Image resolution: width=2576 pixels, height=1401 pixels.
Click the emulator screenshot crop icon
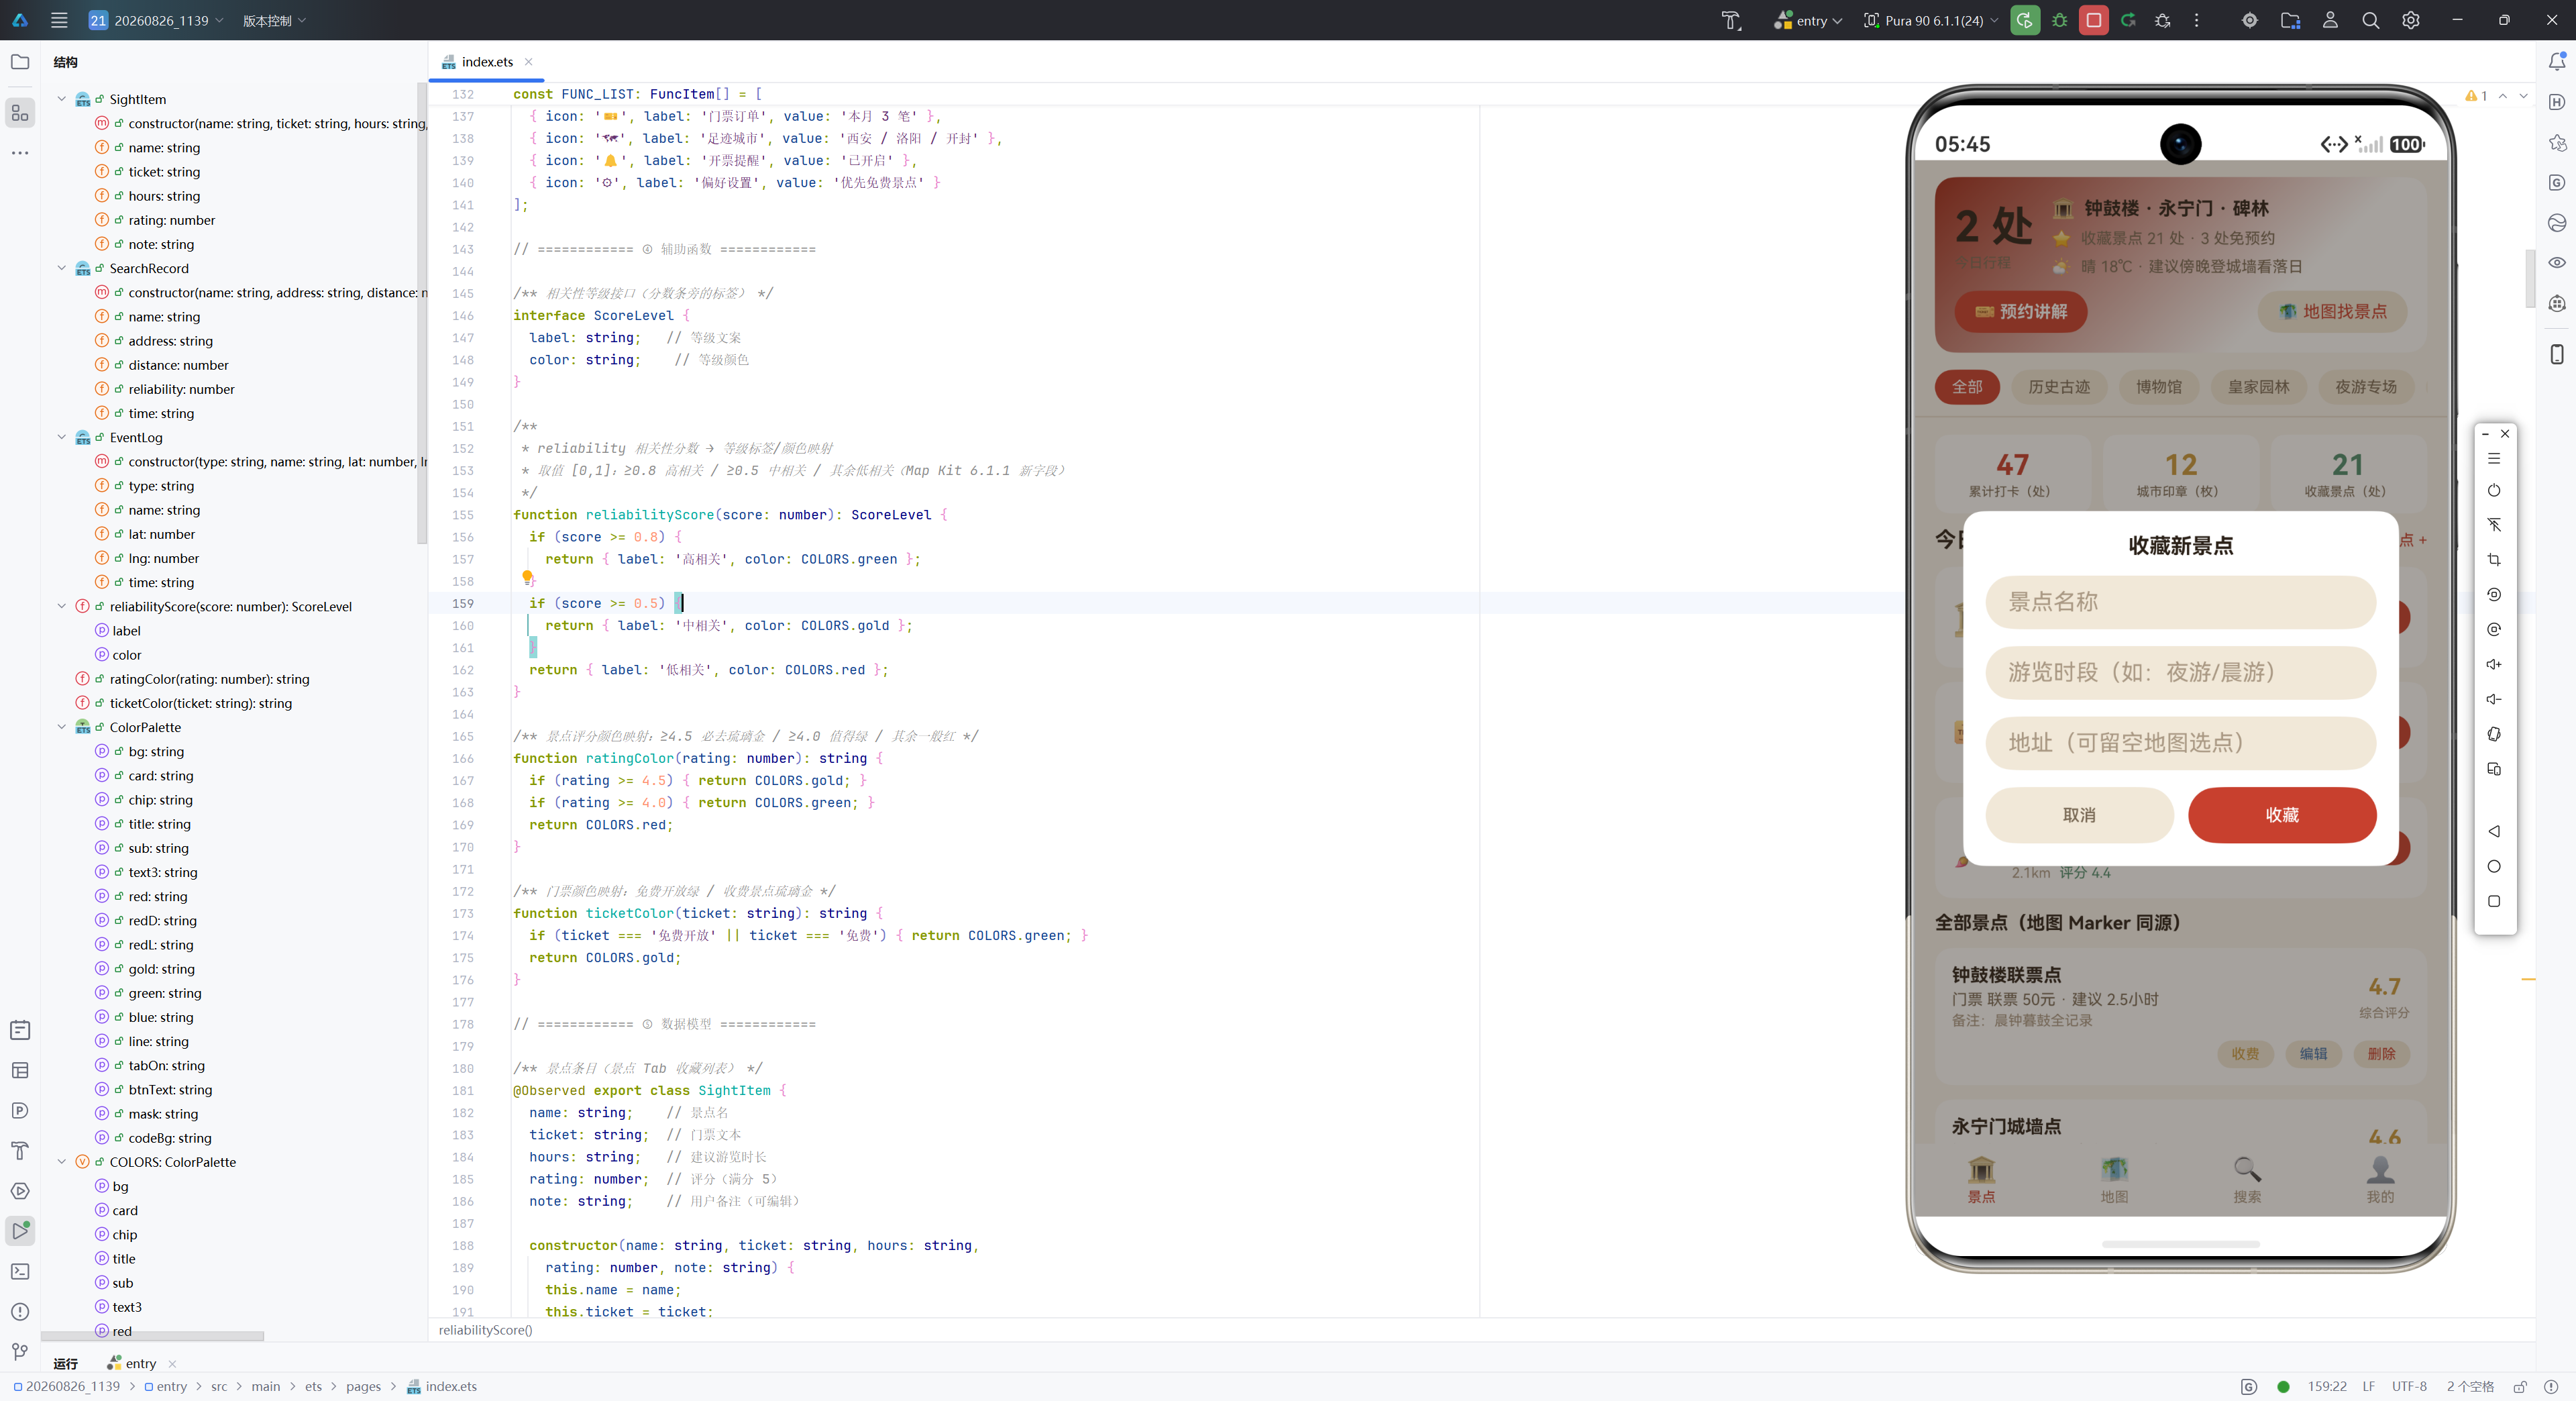click(2494, 560)
